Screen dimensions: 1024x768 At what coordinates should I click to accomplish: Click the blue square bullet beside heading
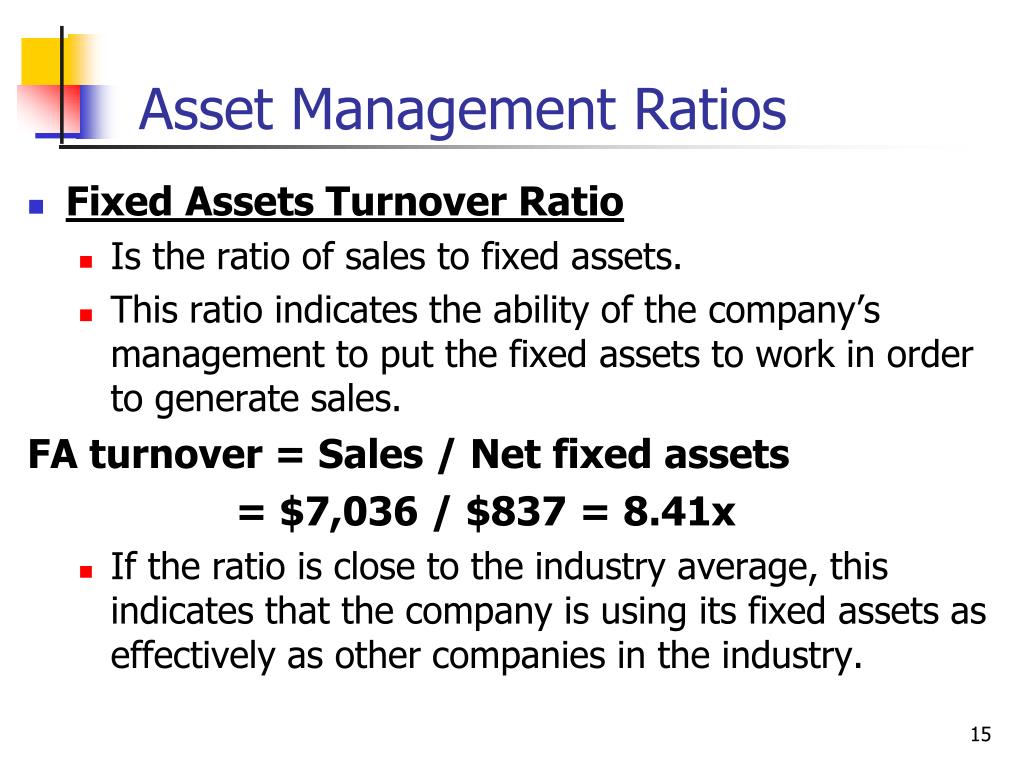click(36, 208)
